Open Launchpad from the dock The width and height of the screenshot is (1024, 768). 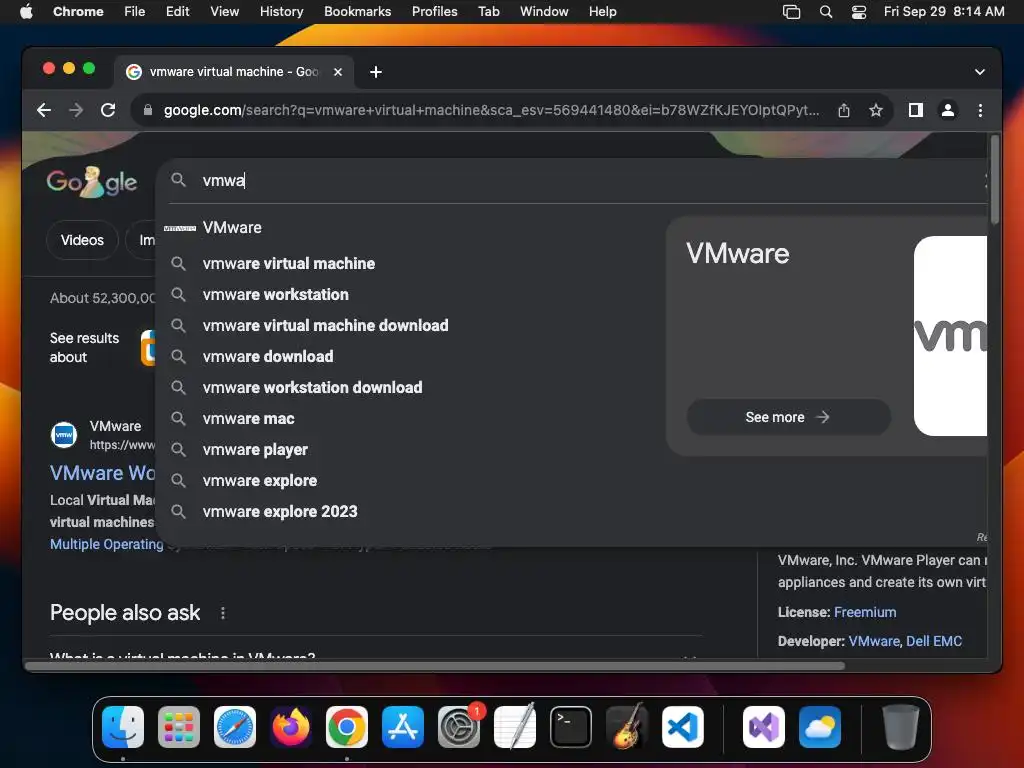point(179,727)
